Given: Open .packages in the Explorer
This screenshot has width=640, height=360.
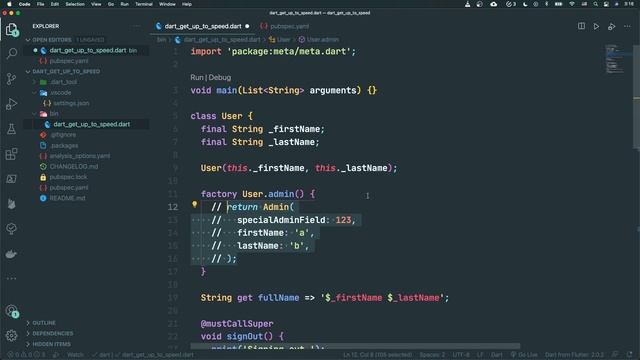Looking at the screenshot, I should [x=64, y=145].
